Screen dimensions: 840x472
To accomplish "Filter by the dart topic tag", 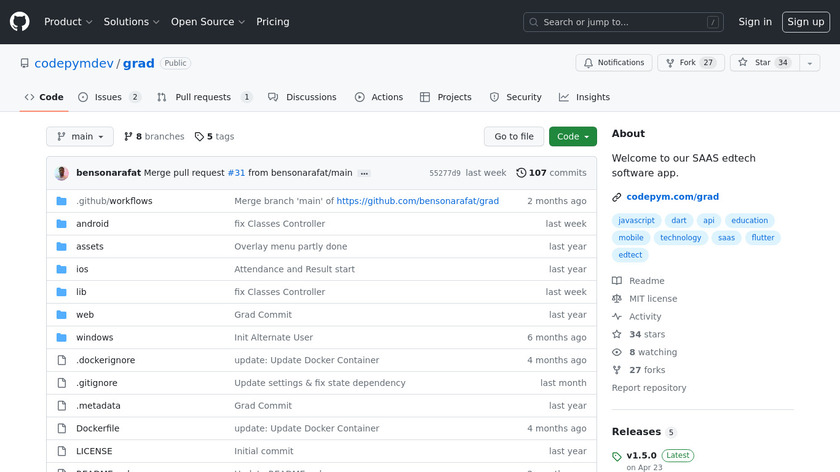I will (x=679, y=220).
